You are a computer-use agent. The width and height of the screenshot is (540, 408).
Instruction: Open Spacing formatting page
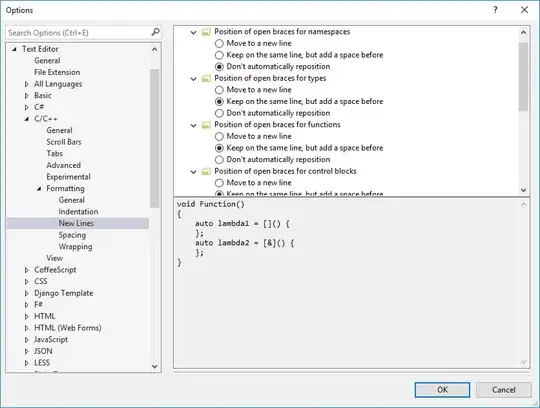(72, 235)
